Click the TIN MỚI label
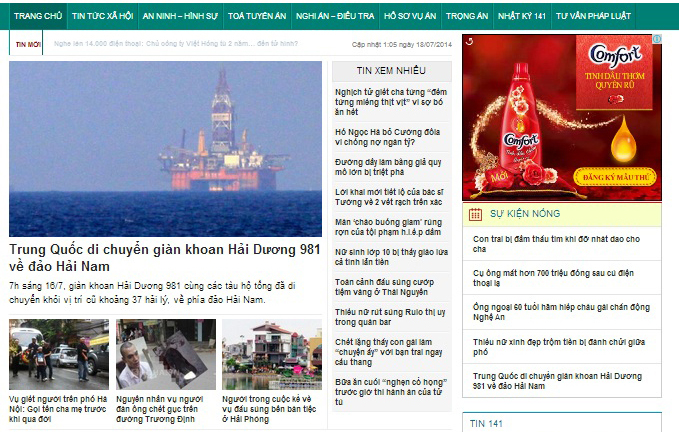The image size is (679, 432). (28, 44)
